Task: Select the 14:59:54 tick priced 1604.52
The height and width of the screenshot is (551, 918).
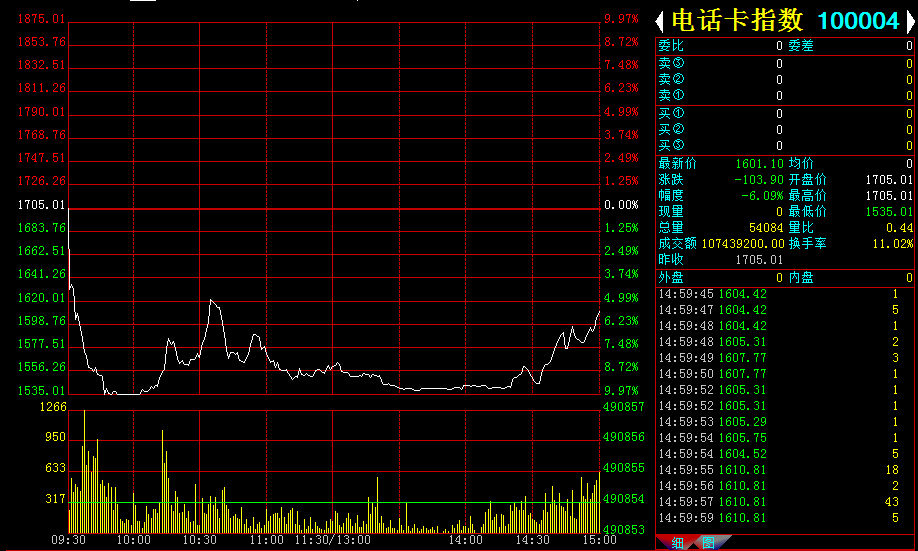Action: pyautogui.click(x=785, y=454)
